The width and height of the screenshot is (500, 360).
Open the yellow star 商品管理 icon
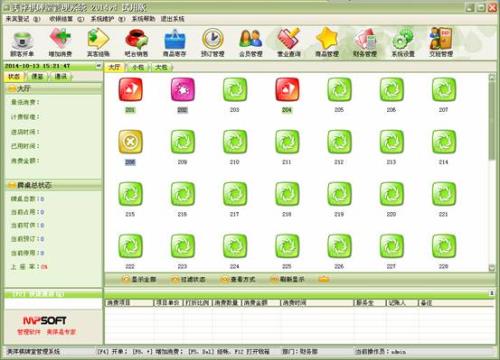[x=327, y=43]
